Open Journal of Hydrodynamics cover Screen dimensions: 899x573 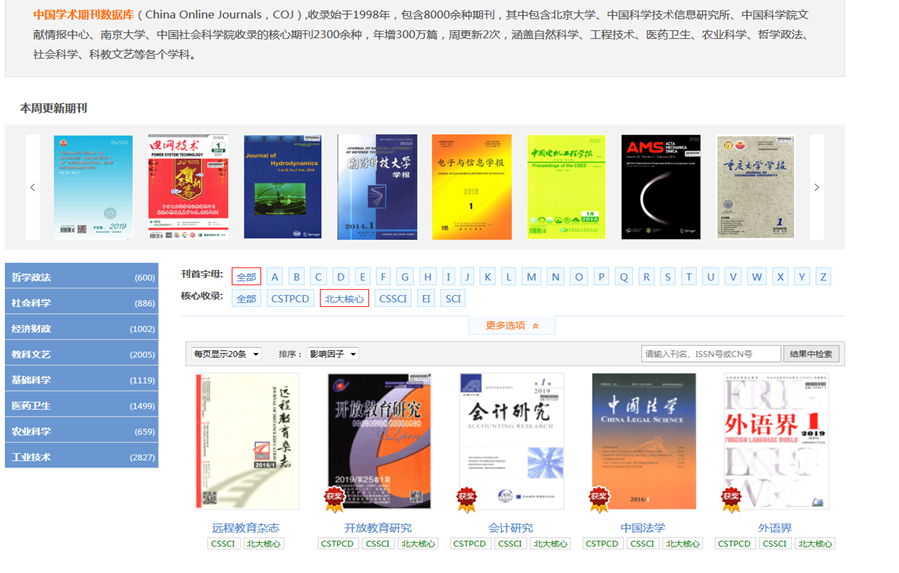click(x=283, y=187)
